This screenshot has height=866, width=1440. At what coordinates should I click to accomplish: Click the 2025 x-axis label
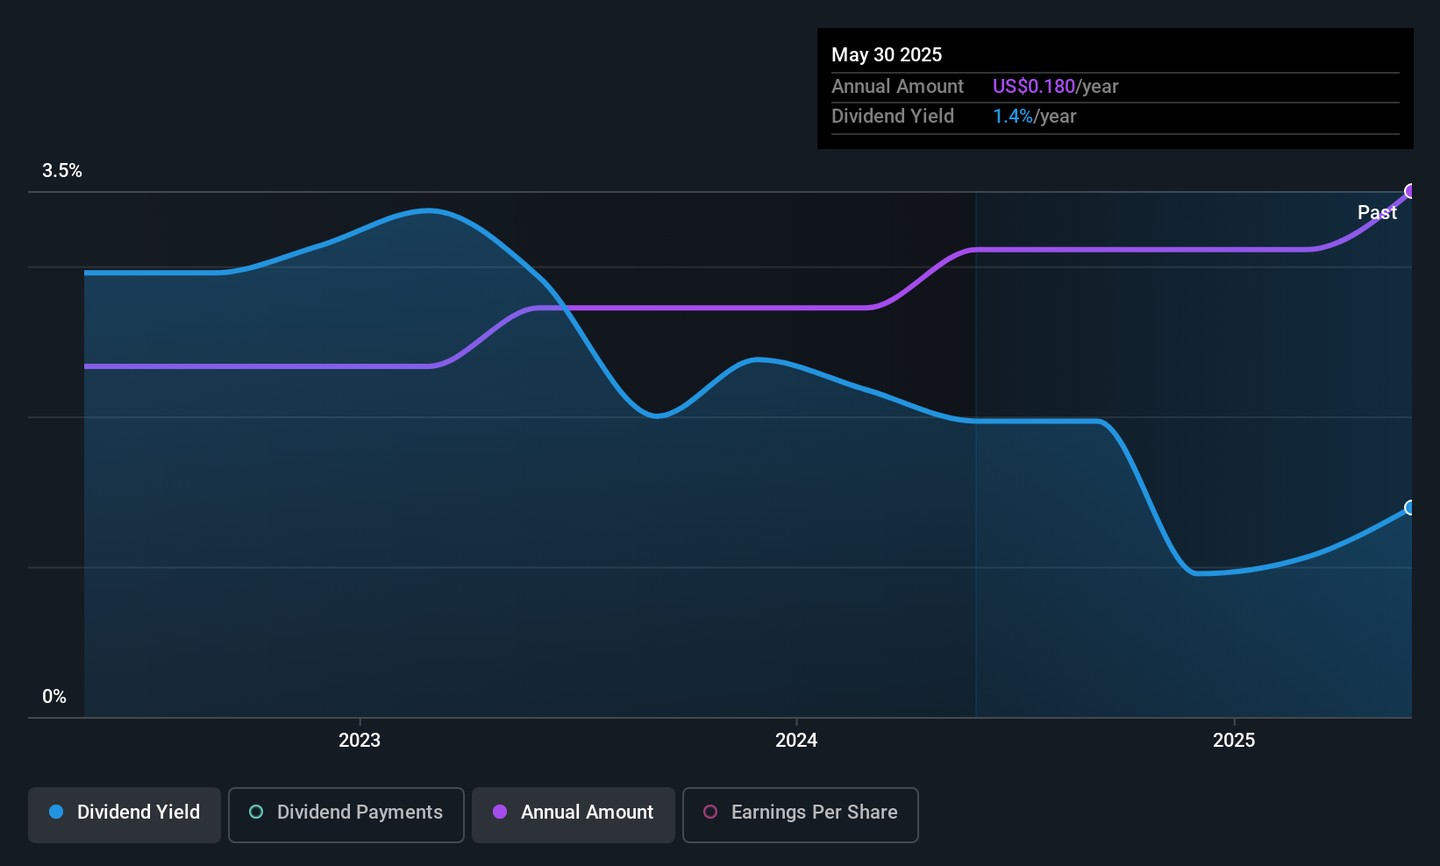(1233, 740)
